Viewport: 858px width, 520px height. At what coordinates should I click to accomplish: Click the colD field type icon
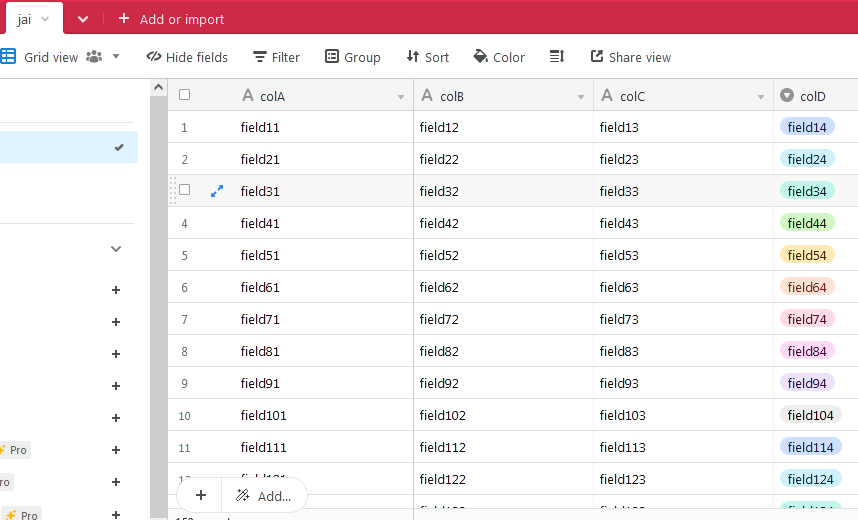click(x=787, y=95)
